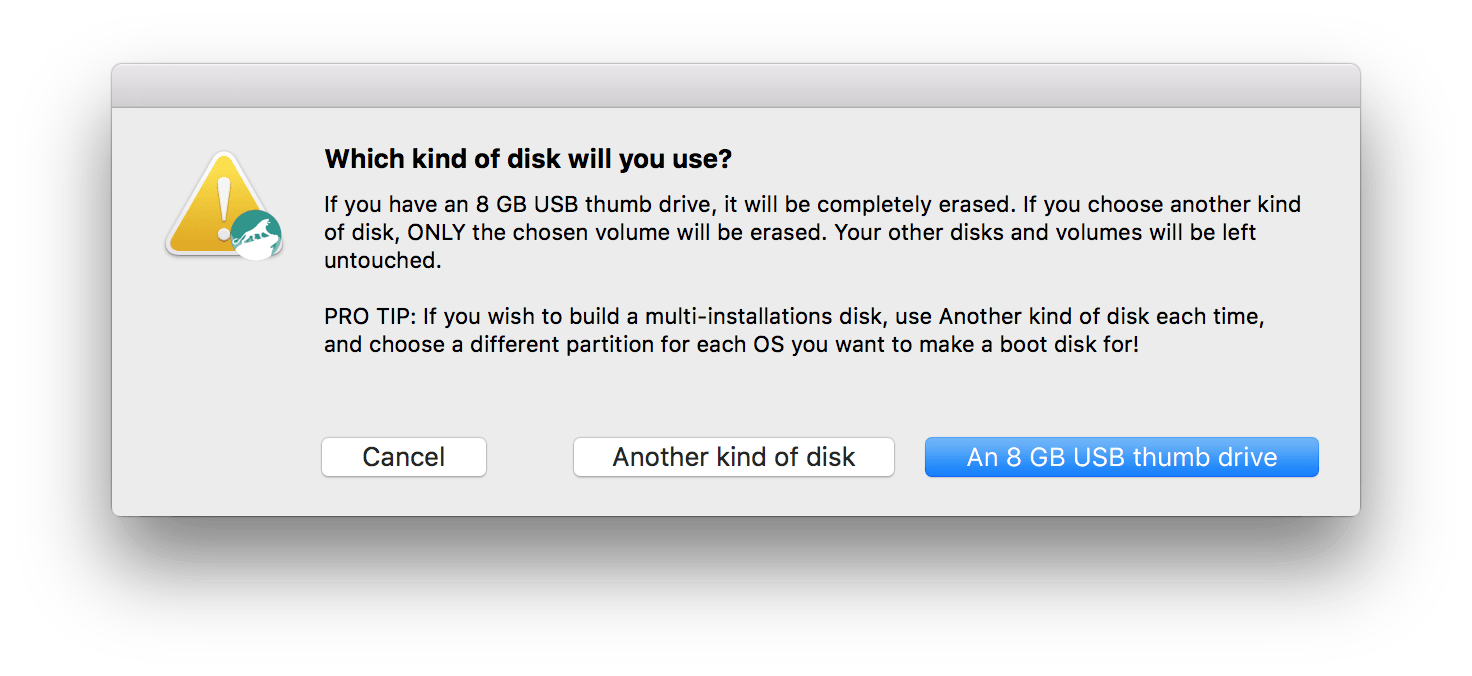Click the heading "Which kind of disk will you use?"

(528, 159)
